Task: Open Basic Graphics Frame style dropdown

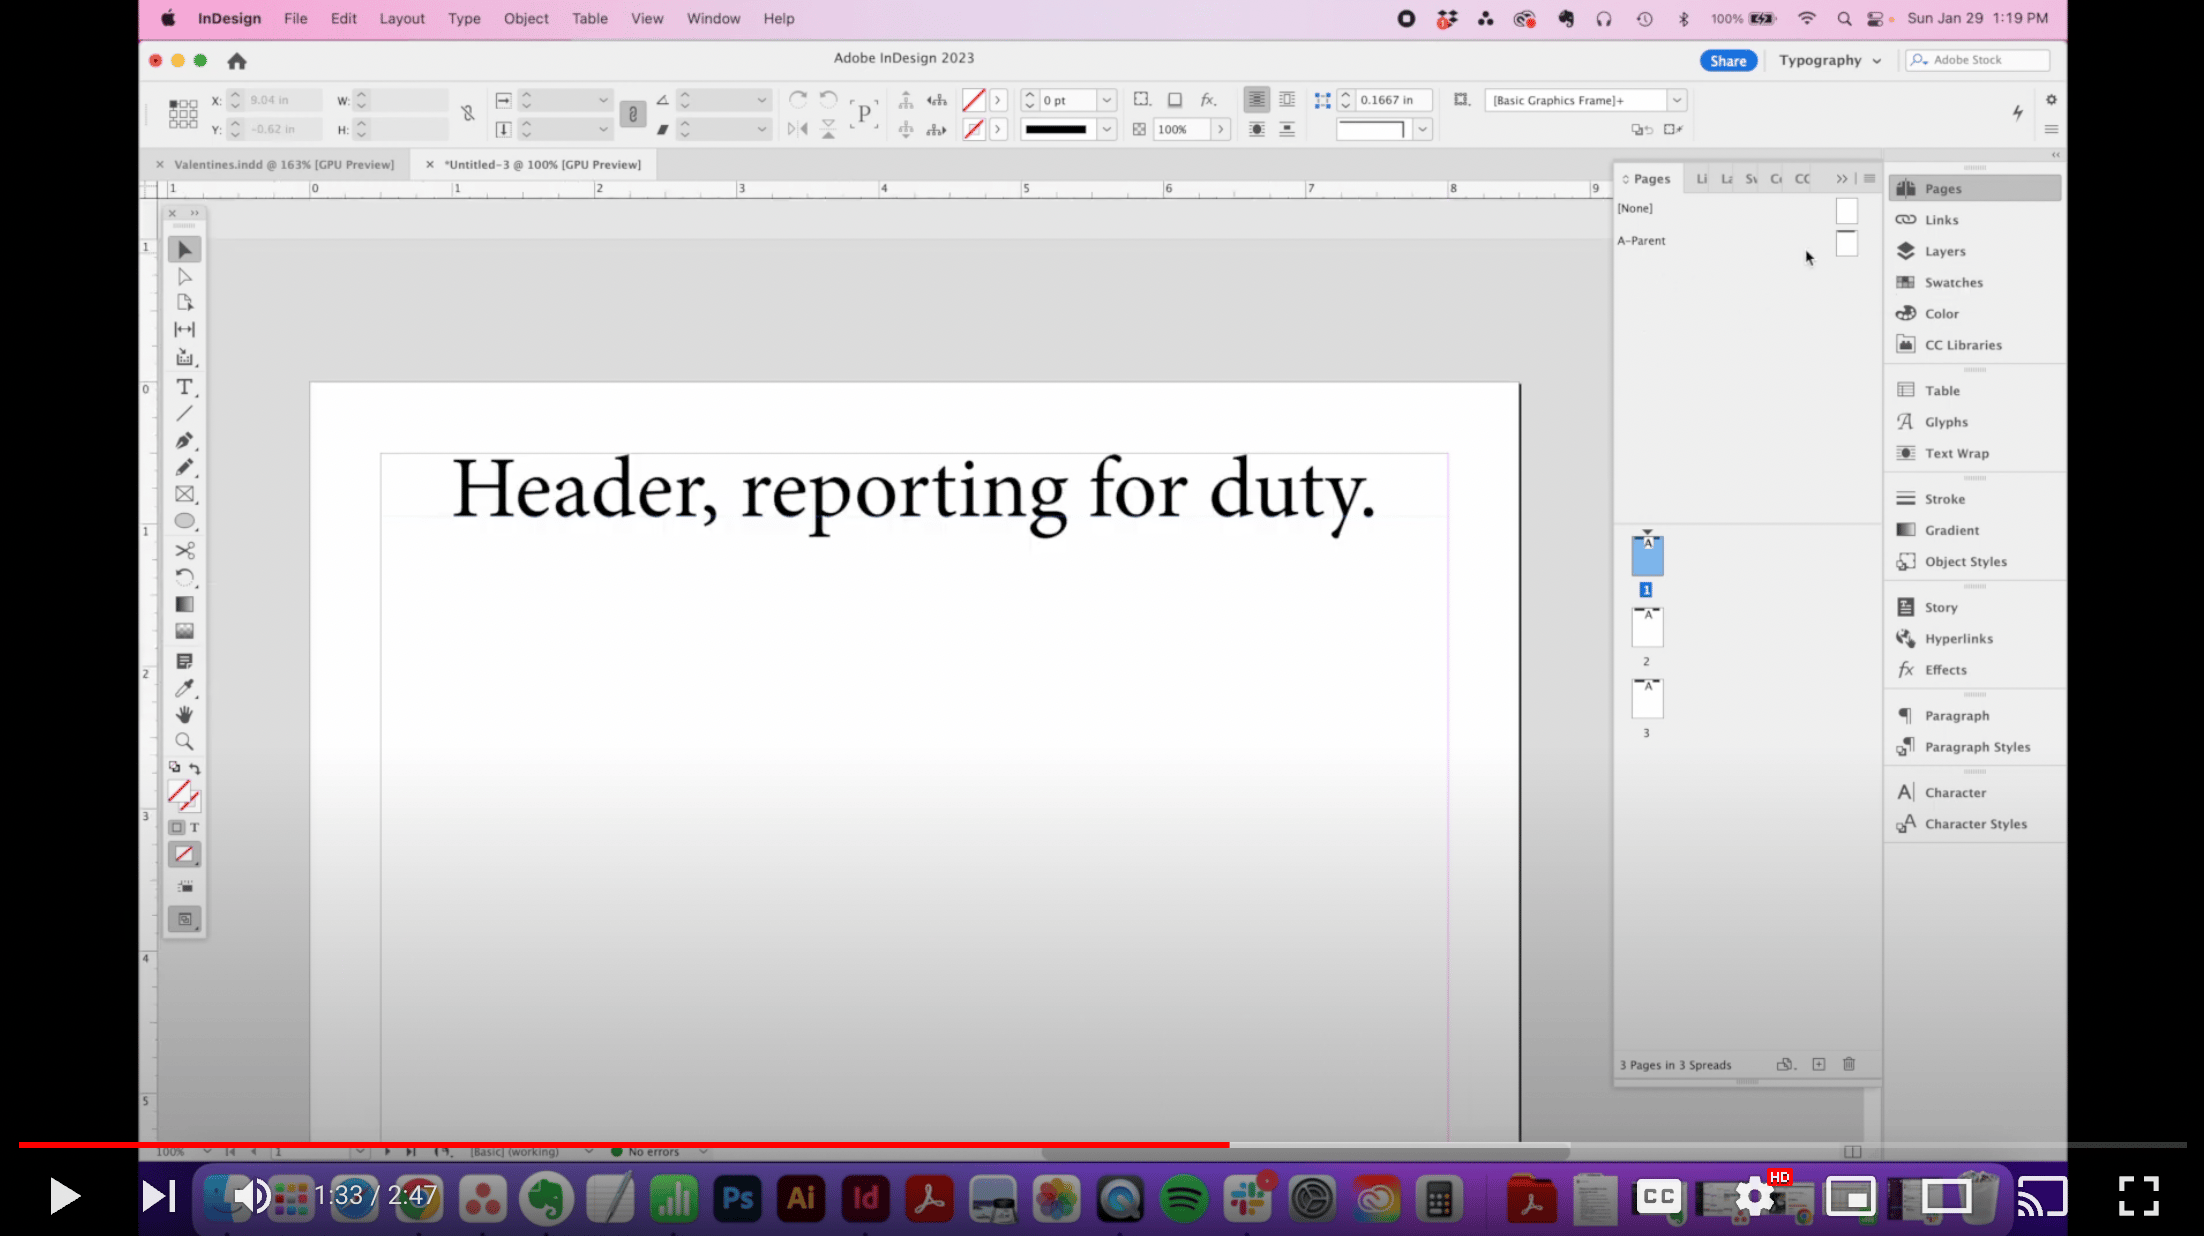Action: [1677, 100]
